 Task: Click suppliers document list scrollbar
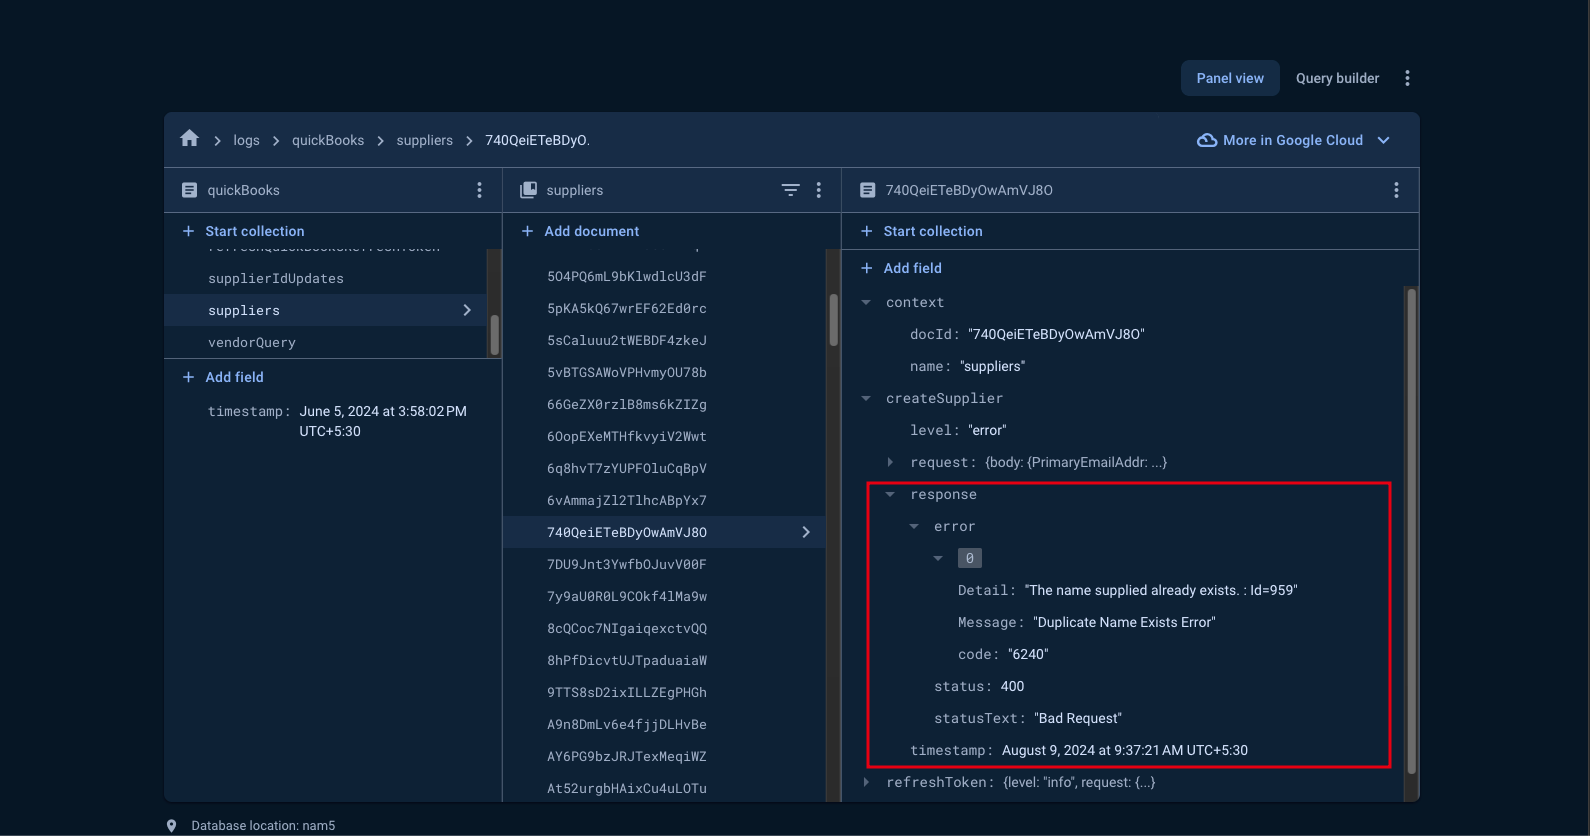point(833,319)
